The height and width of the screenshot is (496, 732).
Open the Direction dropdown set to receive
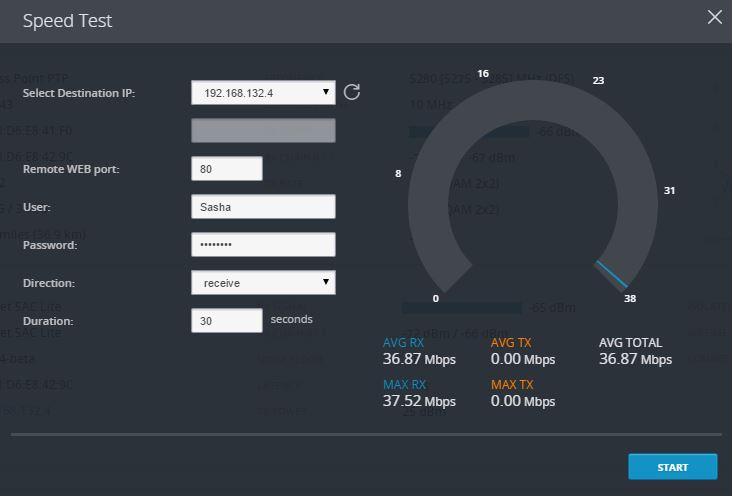[x=263, y=283]
